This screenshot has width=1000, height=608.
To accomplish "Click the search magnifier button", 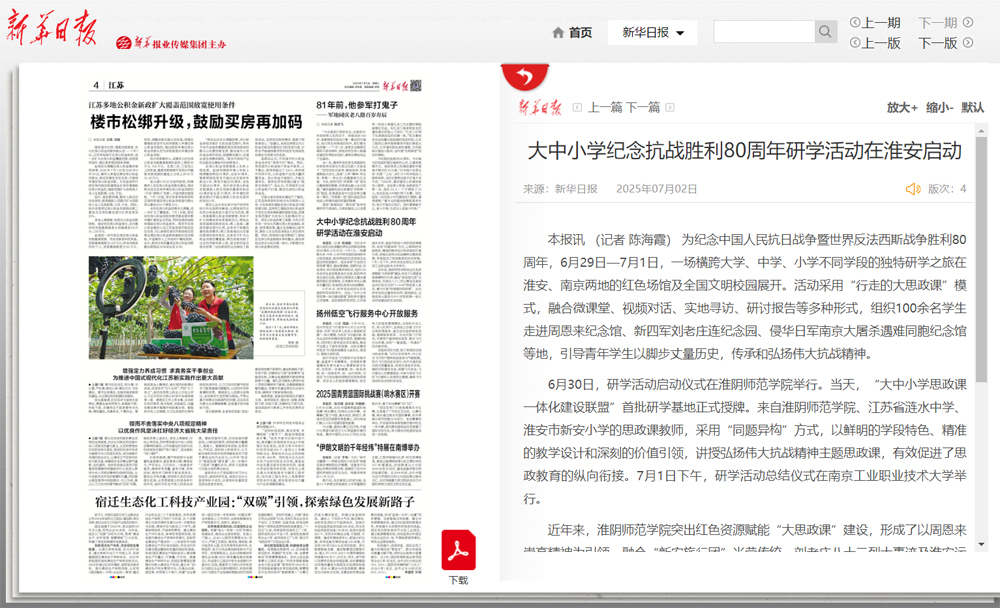I will point(825,32).
